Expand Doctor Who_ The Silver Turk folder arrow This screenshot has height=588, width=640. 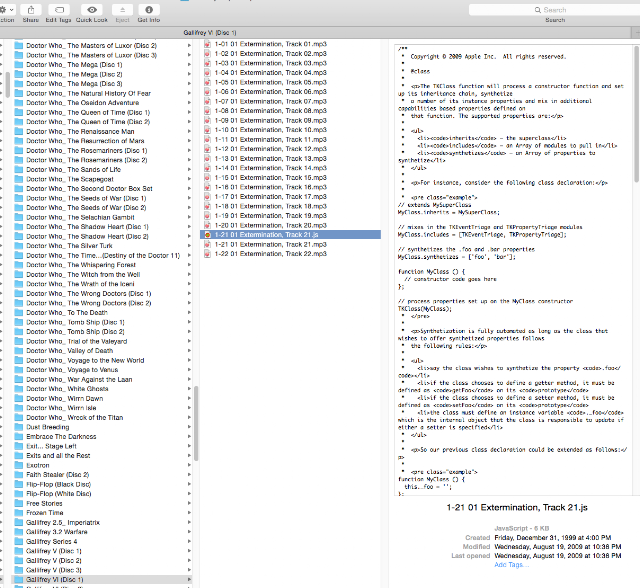click(x=189, y=246)
